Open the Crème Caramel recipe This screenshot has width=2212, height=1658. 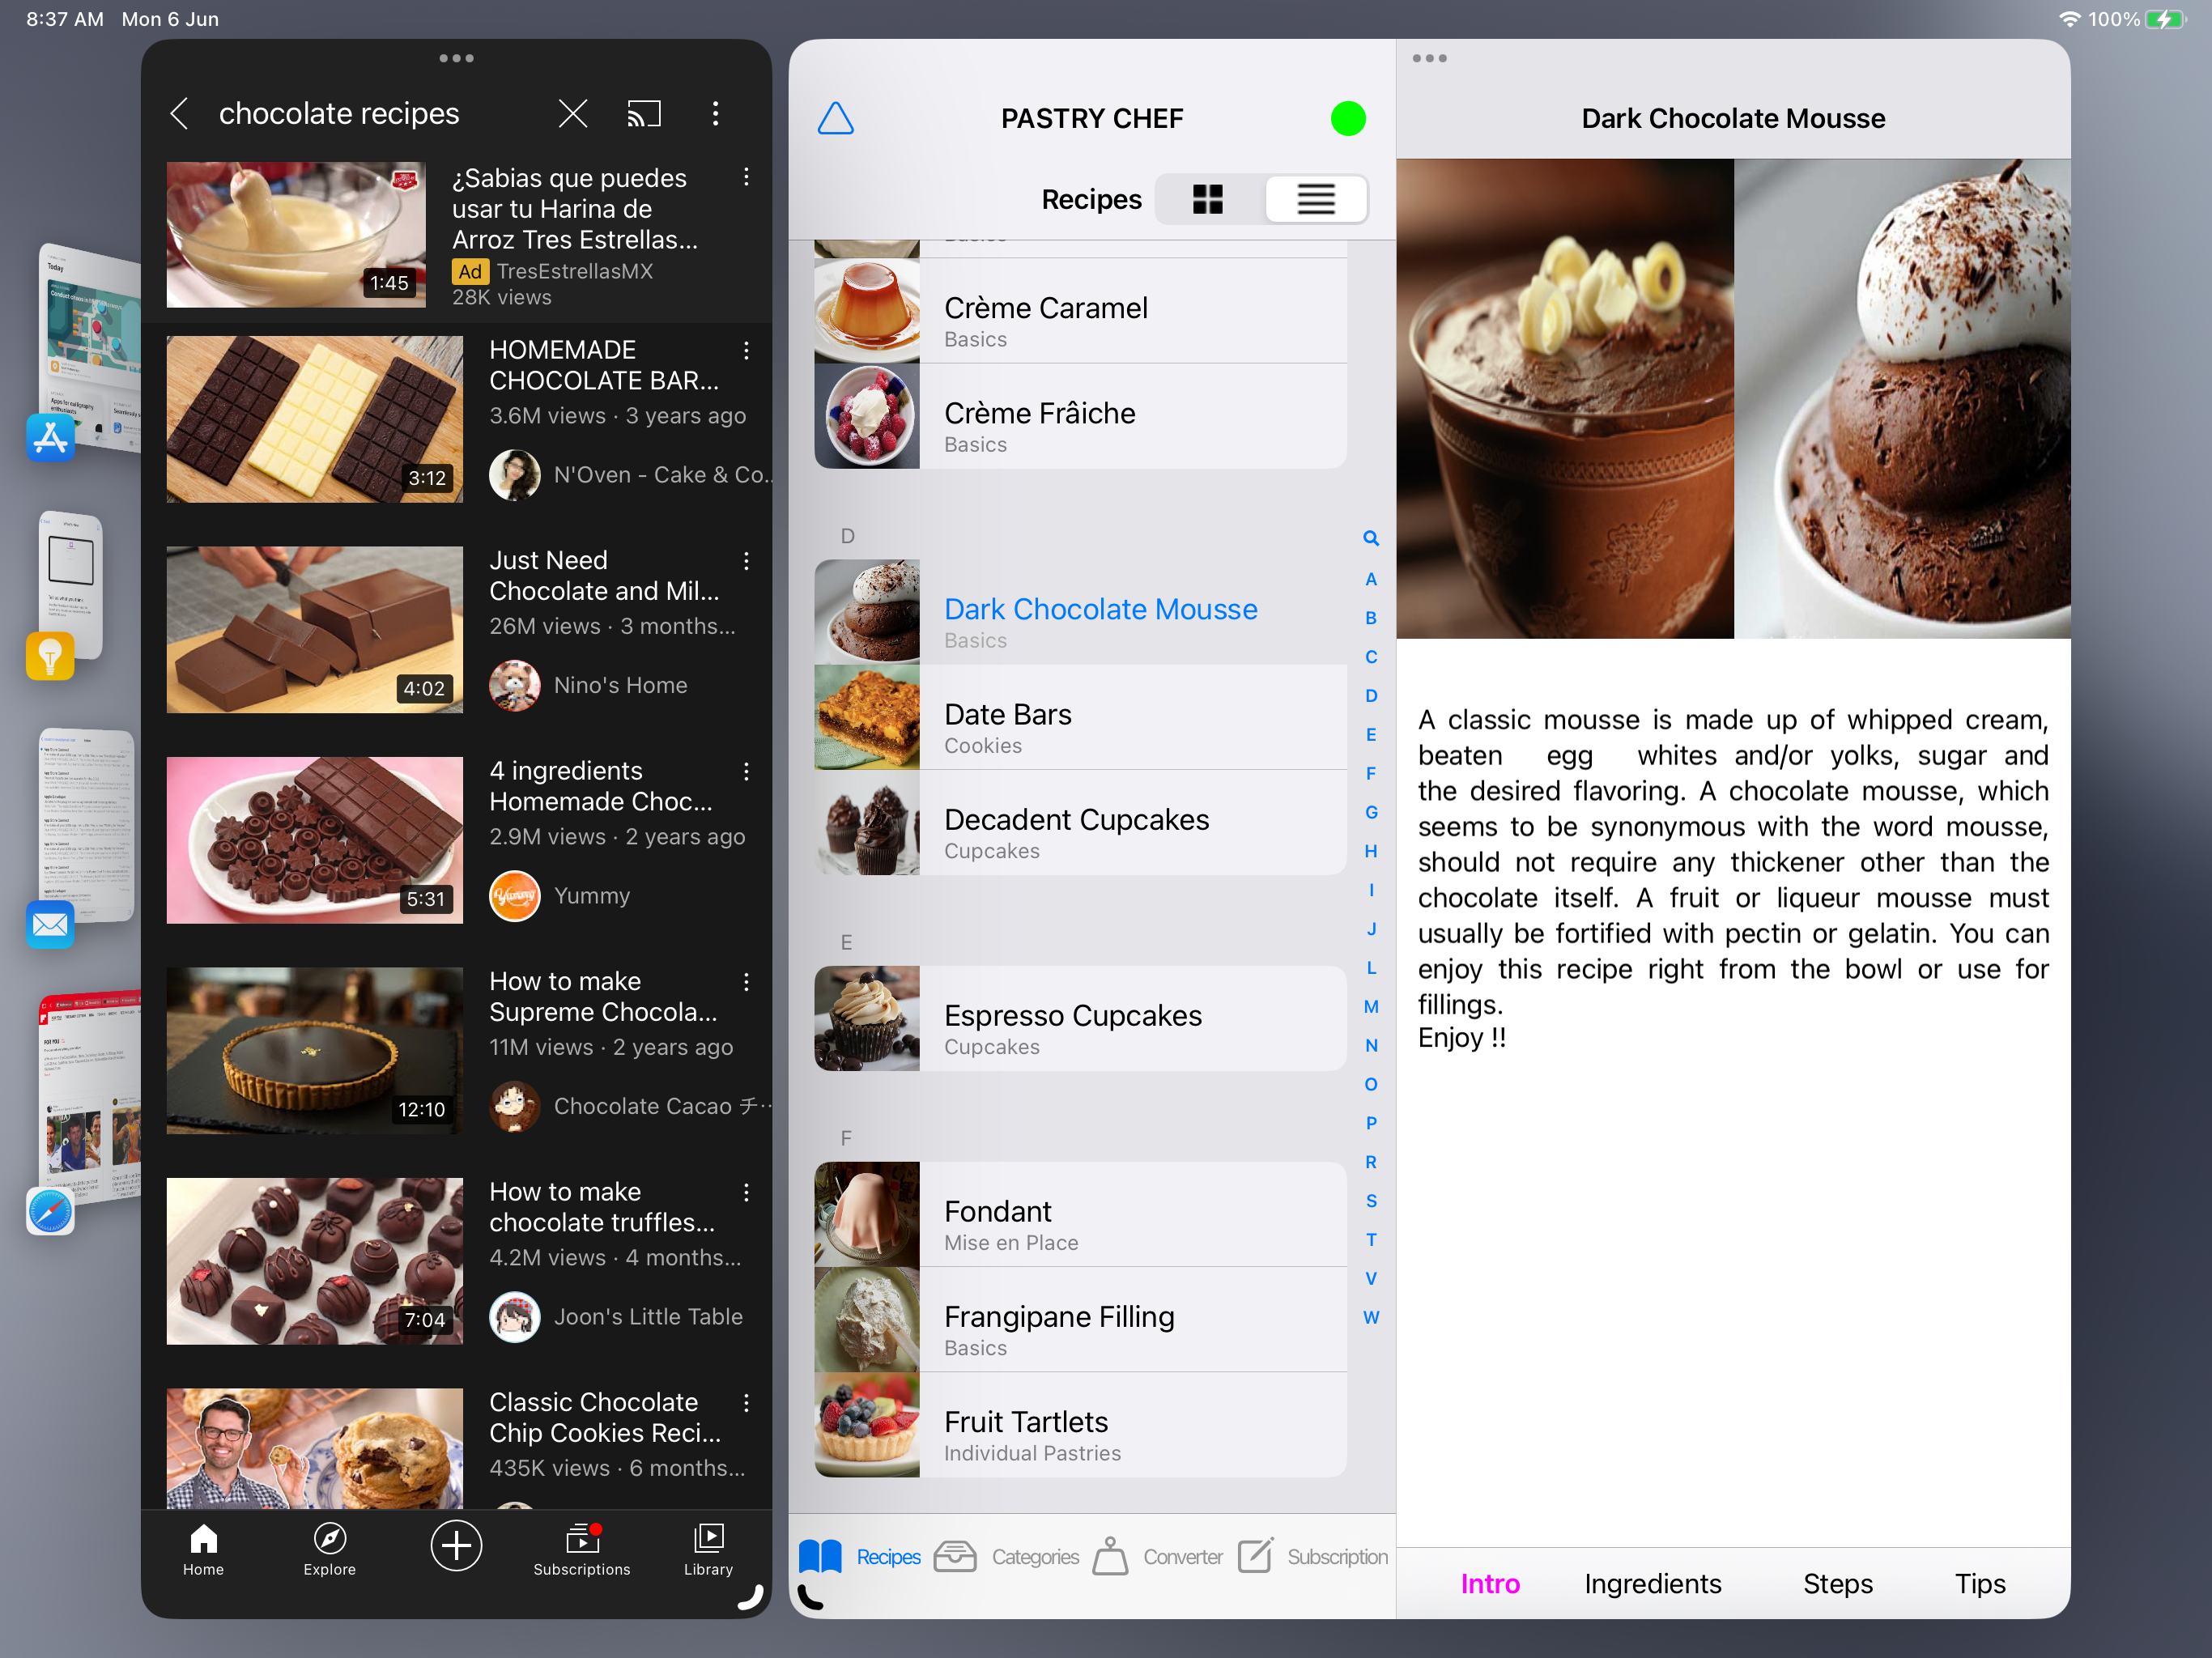[x=1081, y=311]
